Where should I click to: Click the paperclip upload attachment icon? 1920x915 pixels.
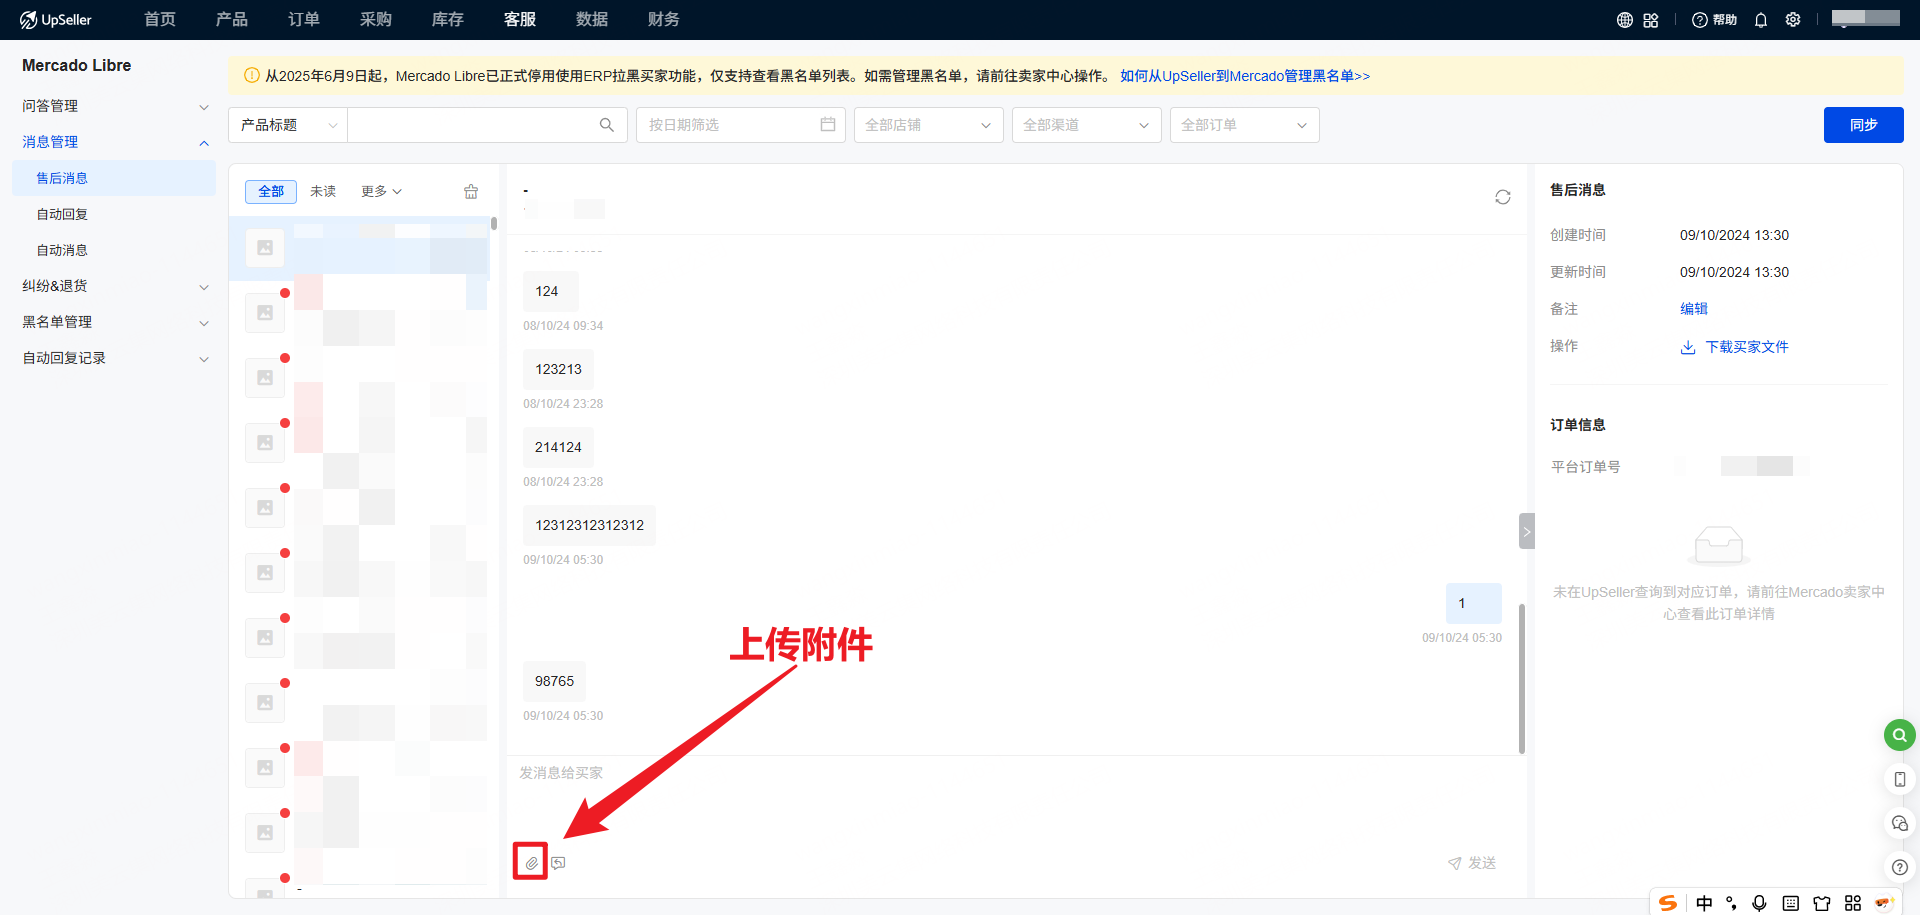531,862
